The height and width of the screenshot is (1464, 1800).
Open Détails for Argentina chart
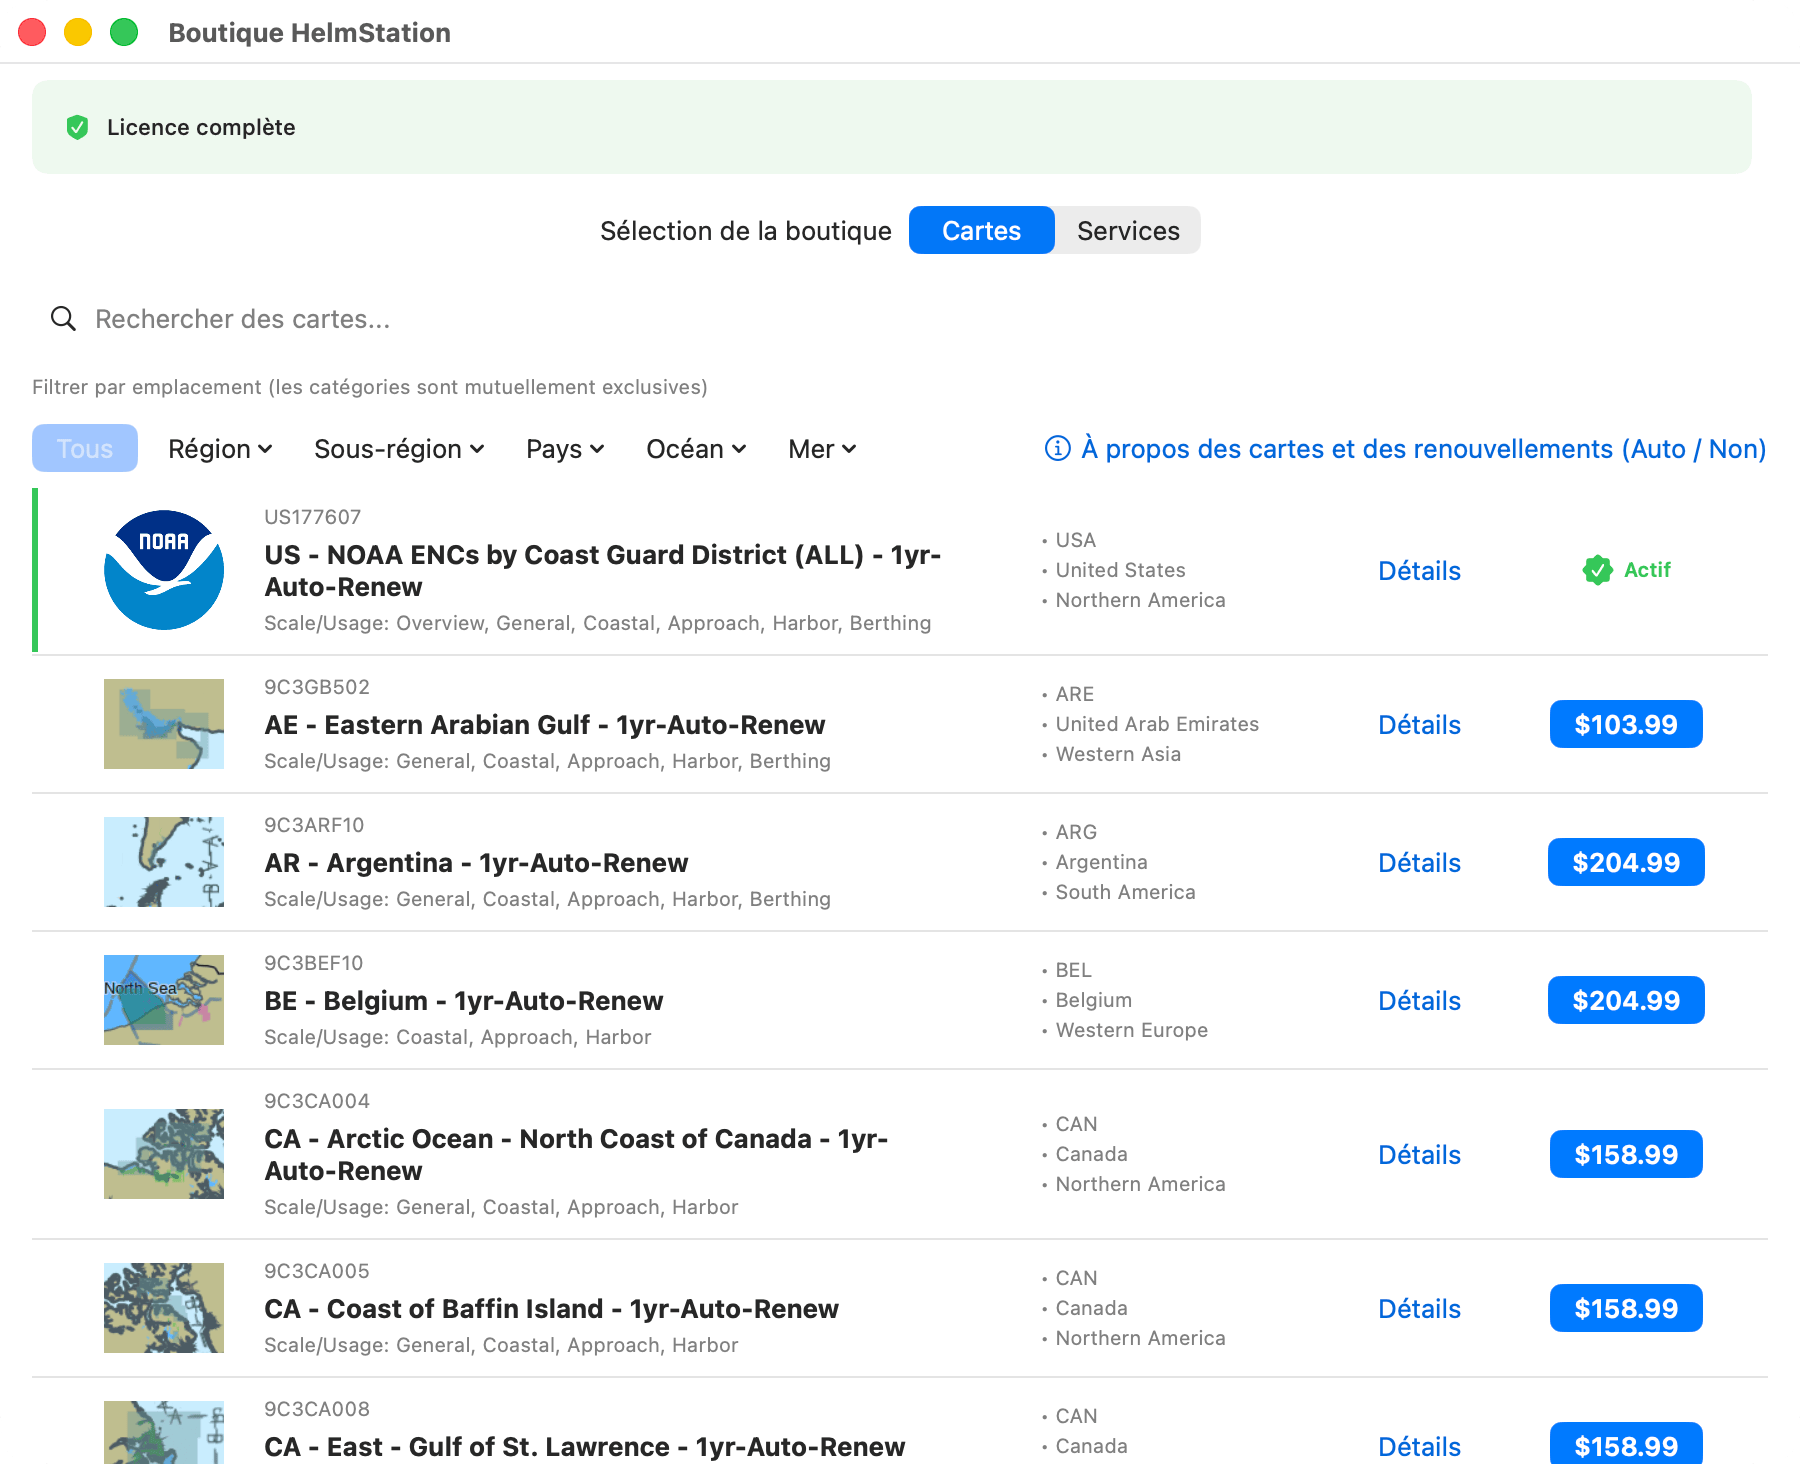pos(1419,863)
